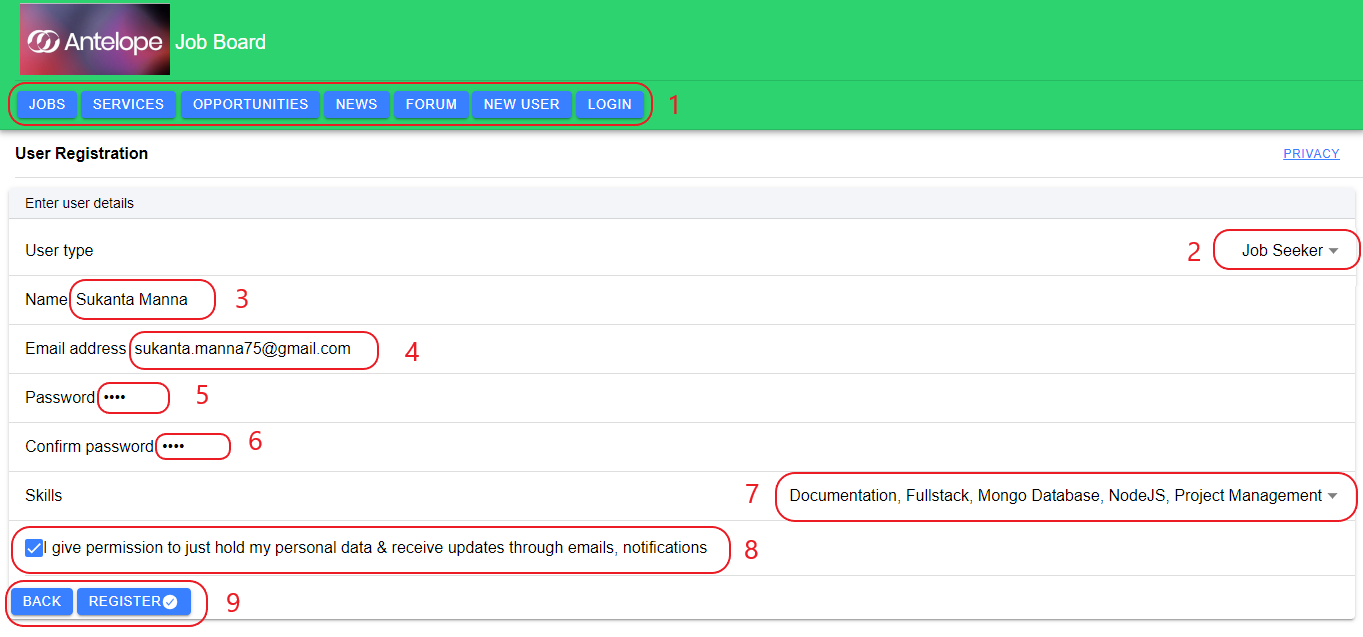Go to the SERVICES page
The image size is (1363, 637).
[x=128, y=104]
